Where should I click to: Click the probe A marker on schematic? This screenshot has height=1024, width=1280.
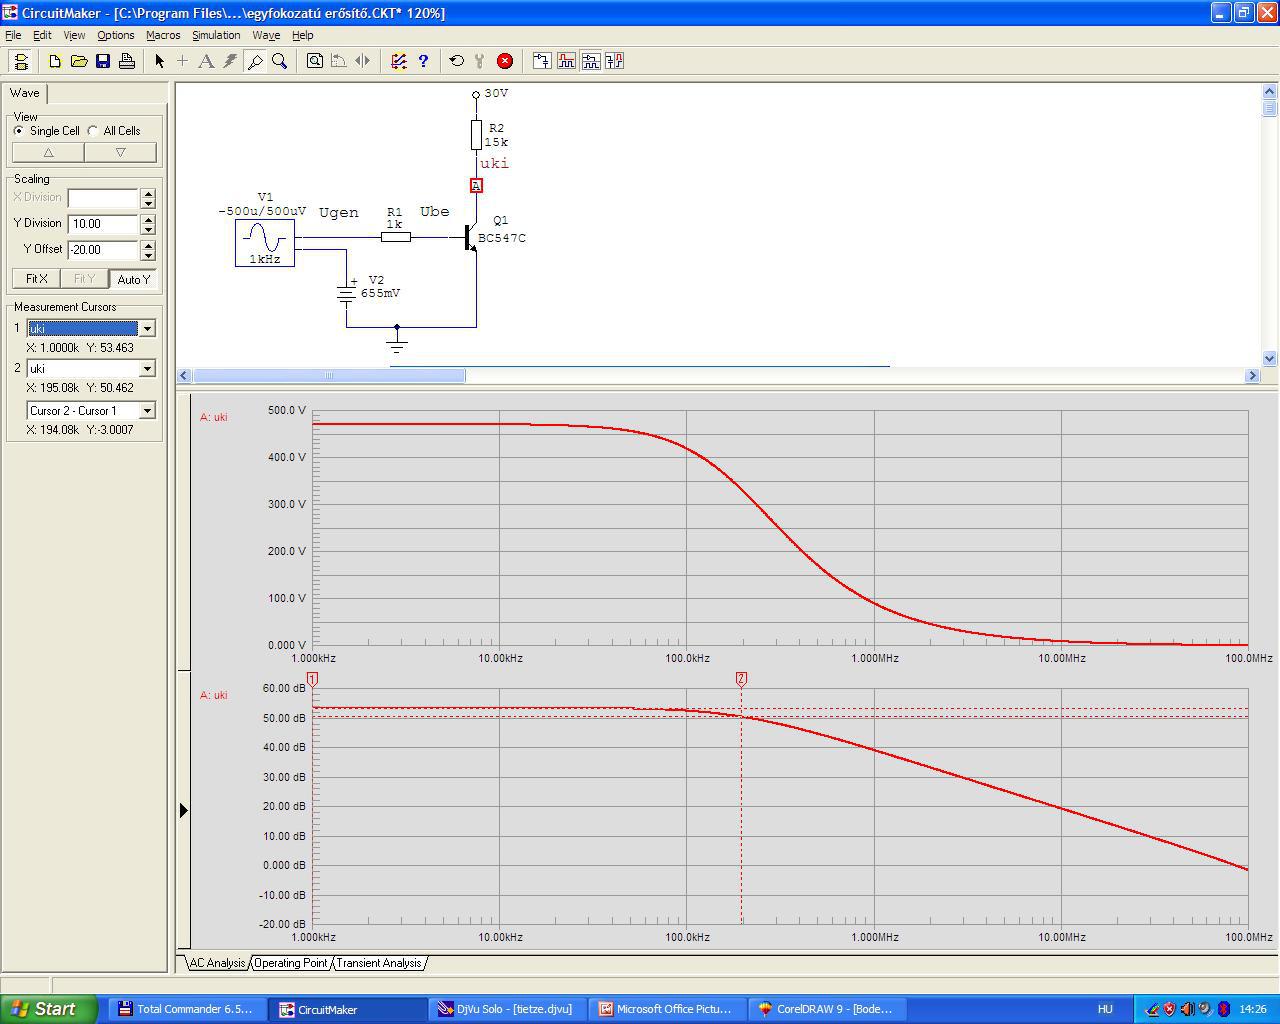pos(476,185)
